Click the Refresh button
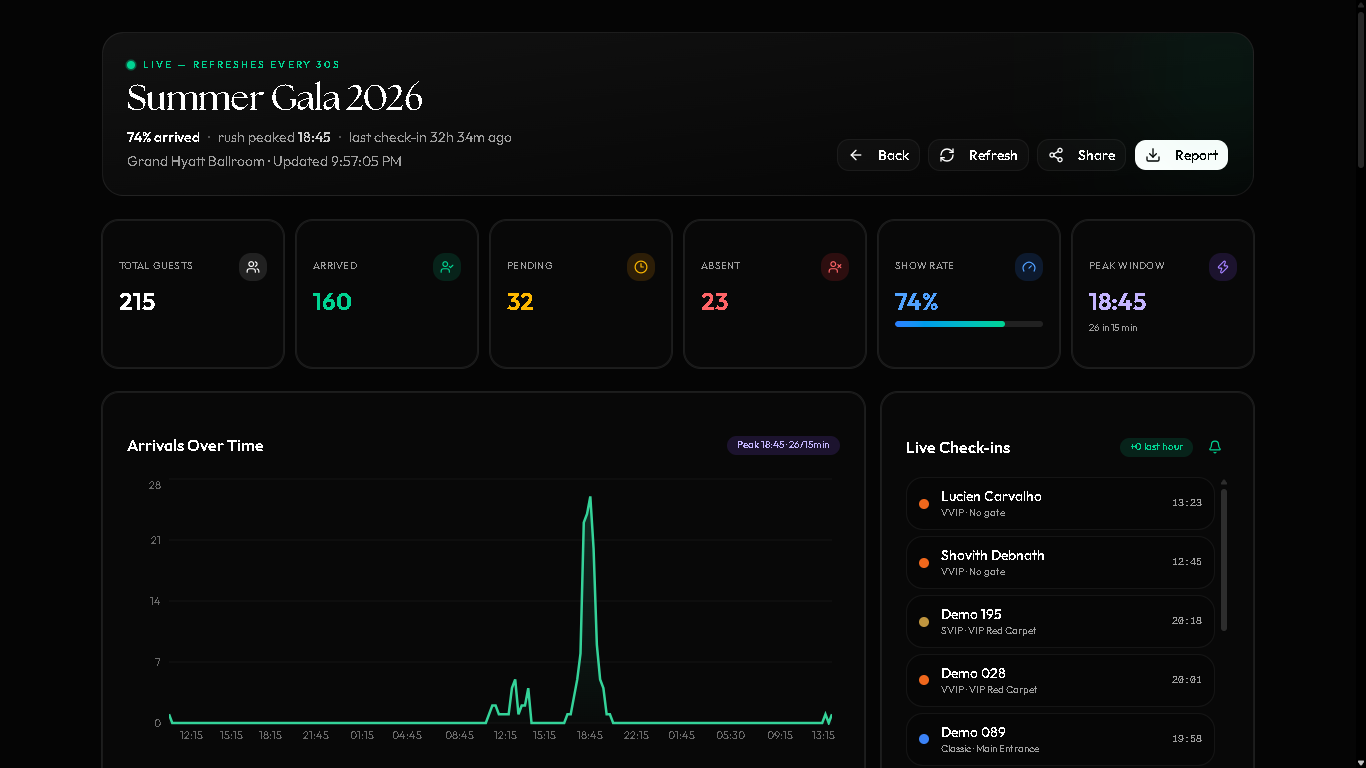This screenshot has width=1366, height=768. (x=978, y=155)
